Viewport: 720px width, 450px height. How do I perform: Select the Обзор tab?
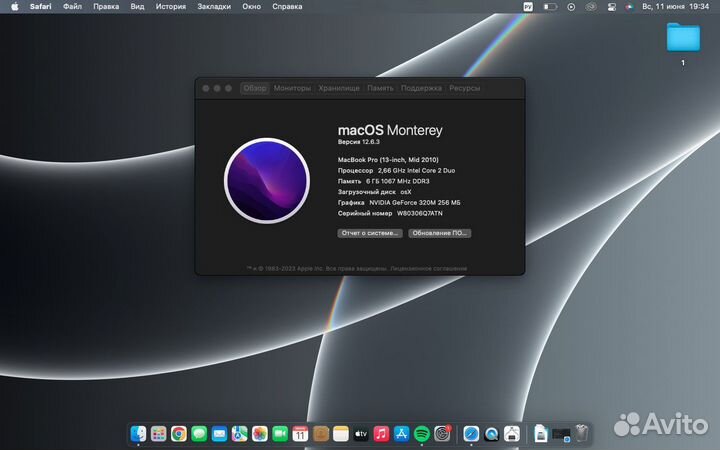click(255, 88)
